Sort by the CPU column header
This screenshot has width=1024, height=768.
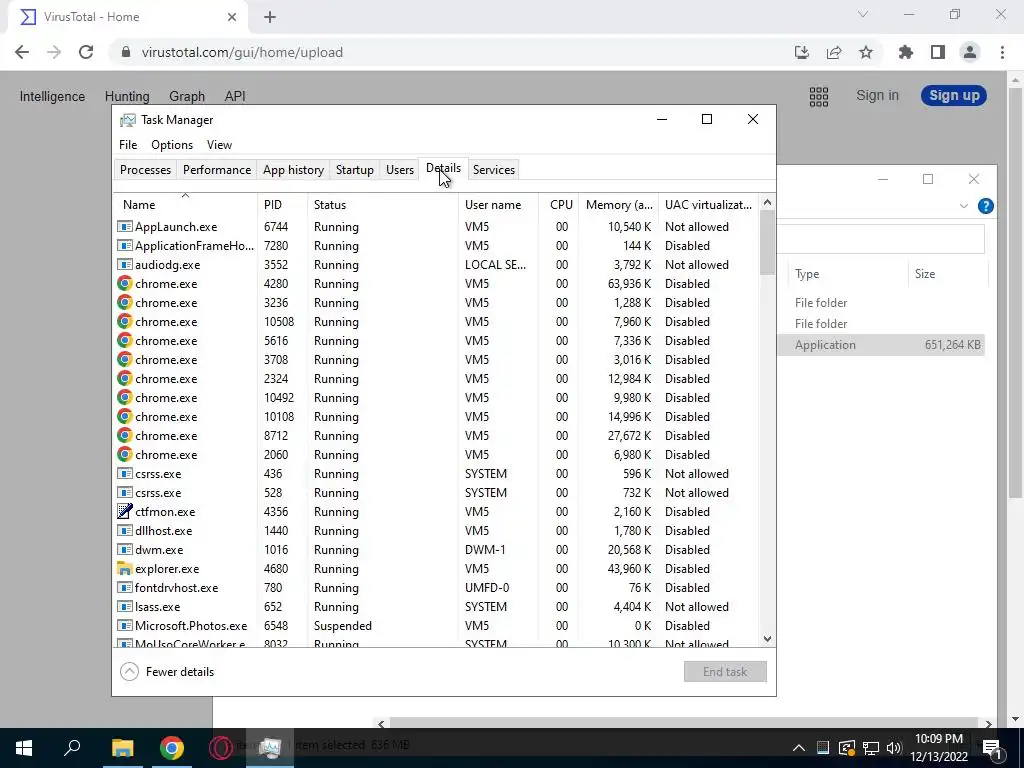click(x=559, y=204)
